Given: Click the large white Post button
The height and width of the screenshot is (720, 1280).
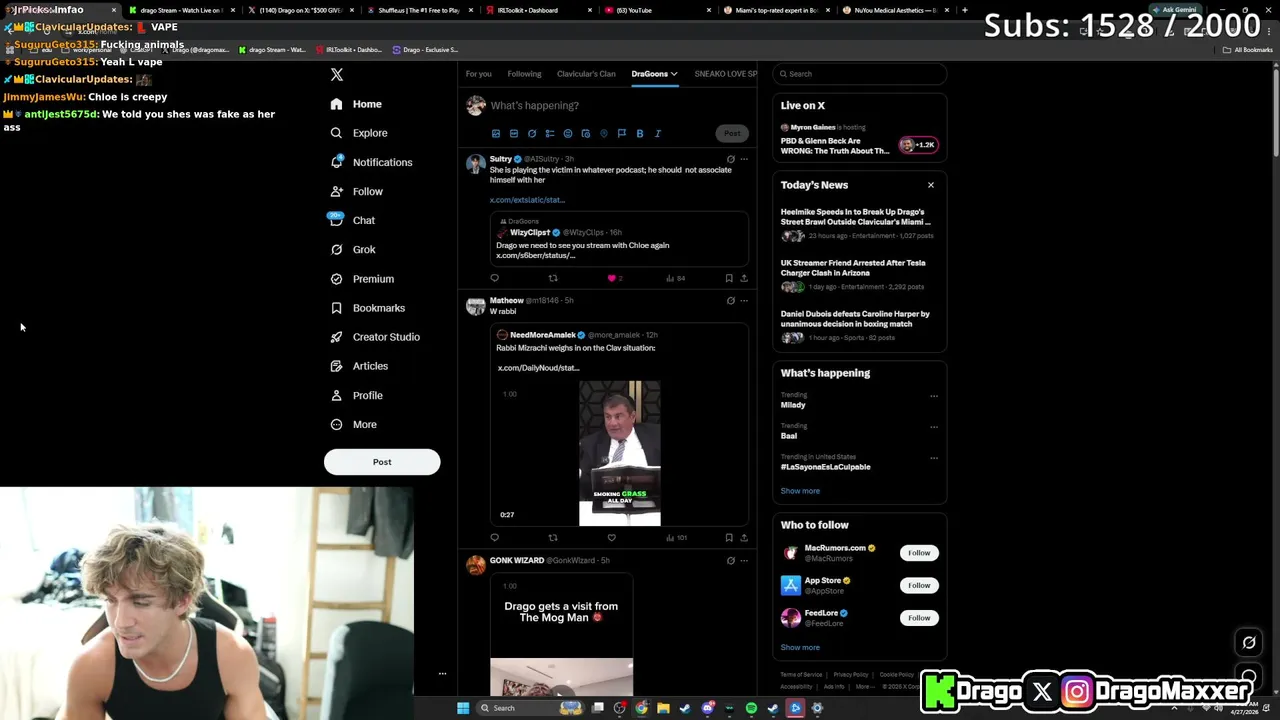Looking at the screenshot, I should (382, 462).
